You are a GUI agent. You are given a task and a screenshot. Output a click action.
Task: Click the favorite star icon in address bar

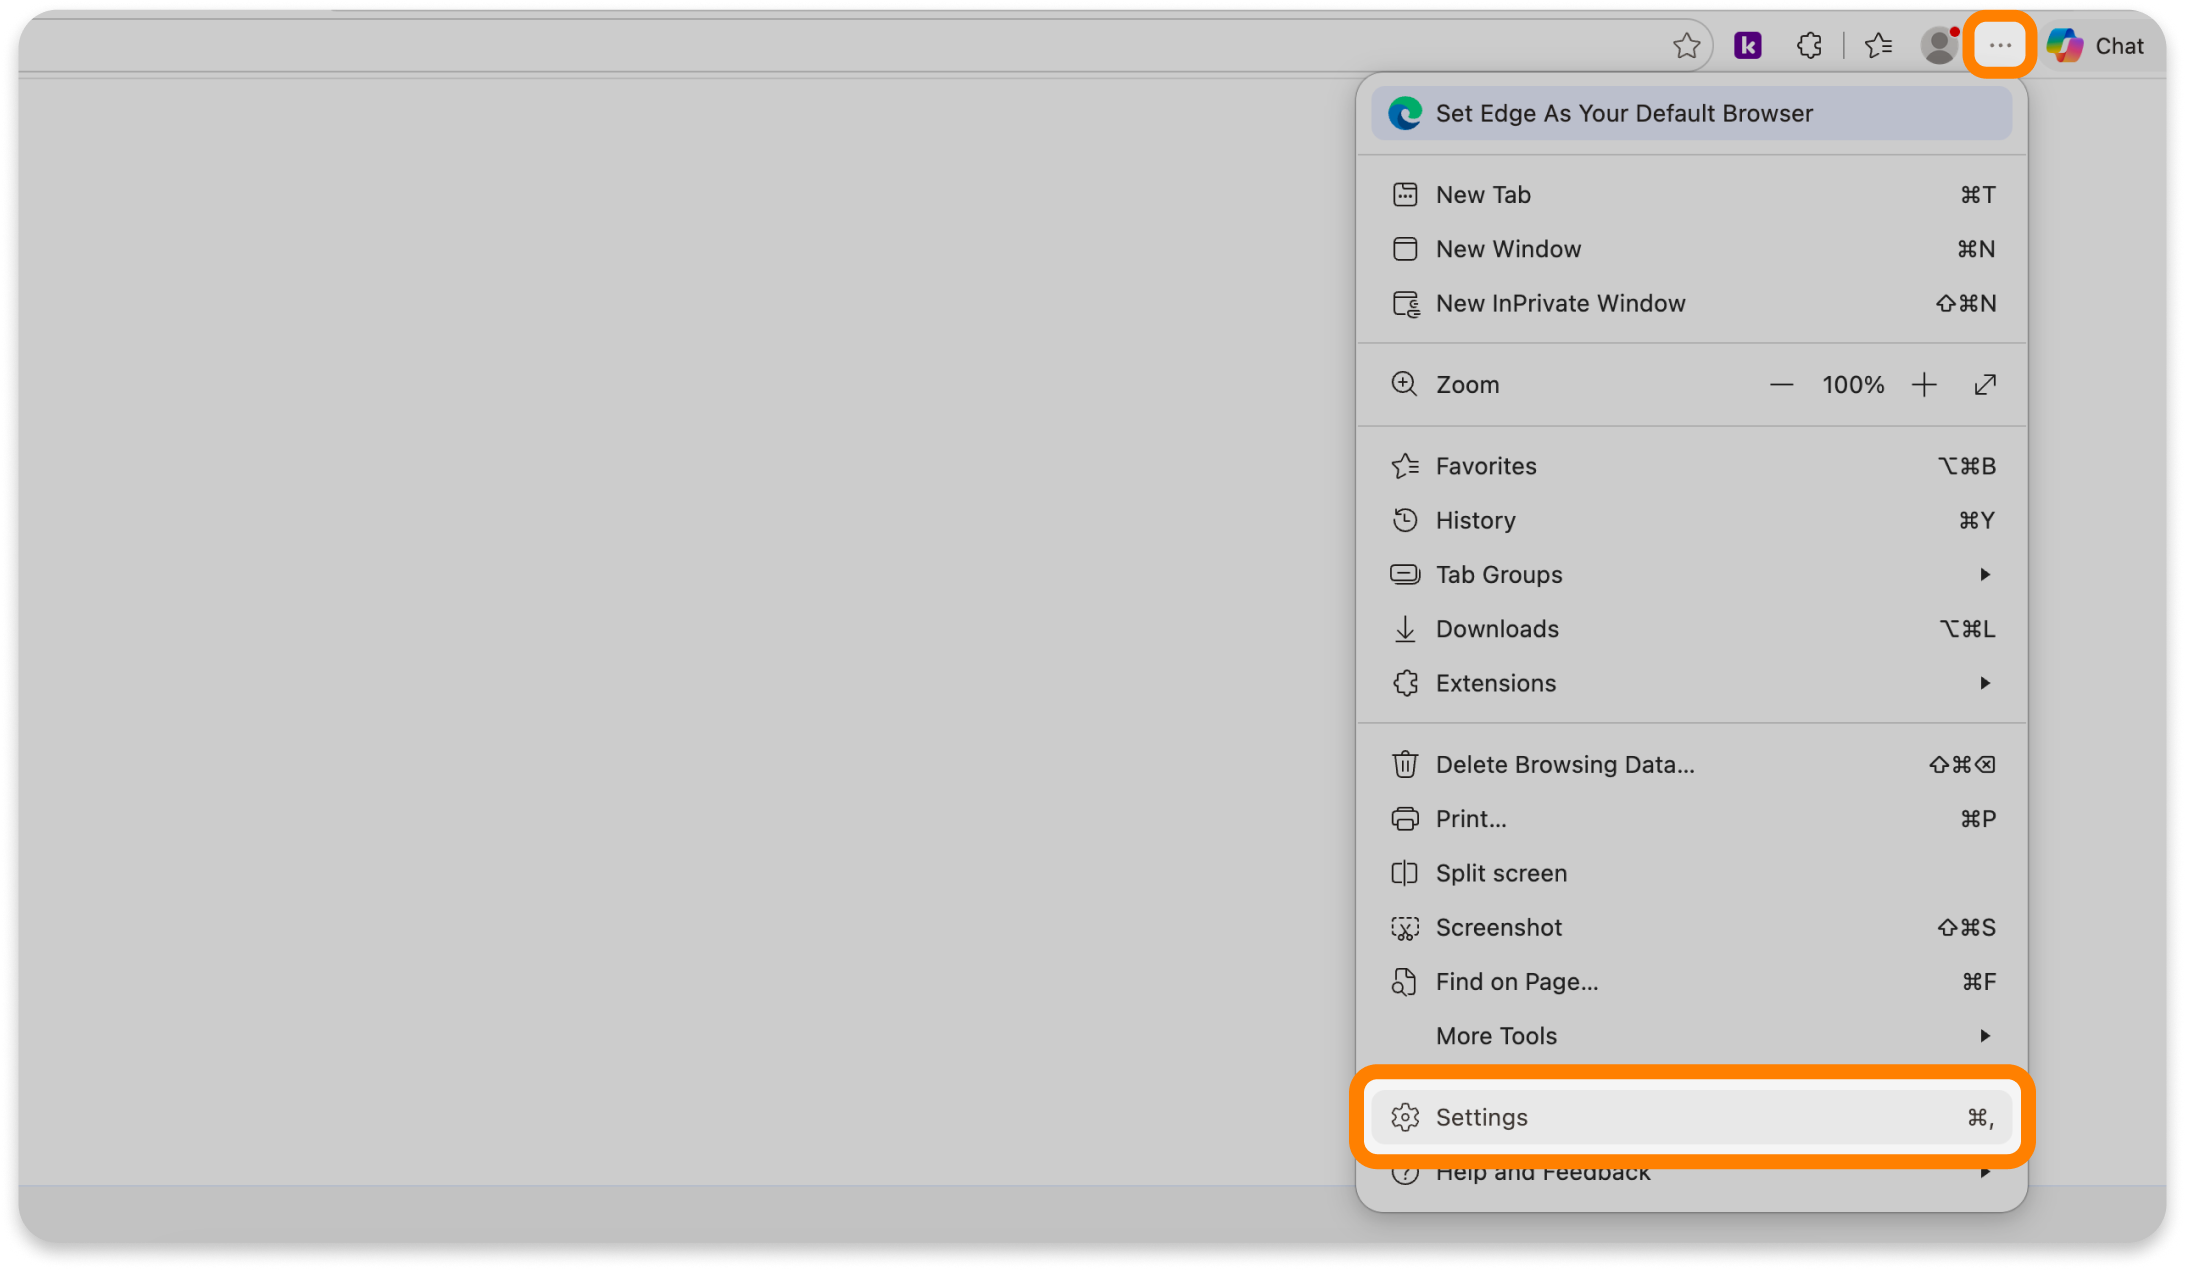(1686, 45)
